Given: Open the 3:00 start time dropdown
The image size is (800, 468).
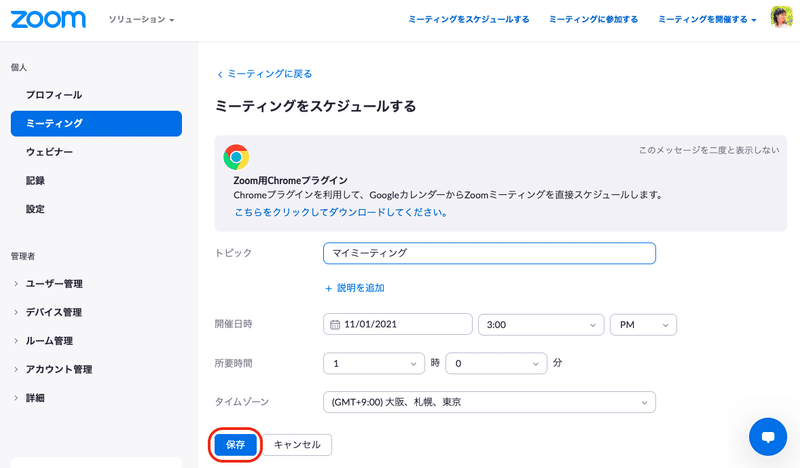Looking at the screenshot, I should [541, 325].
